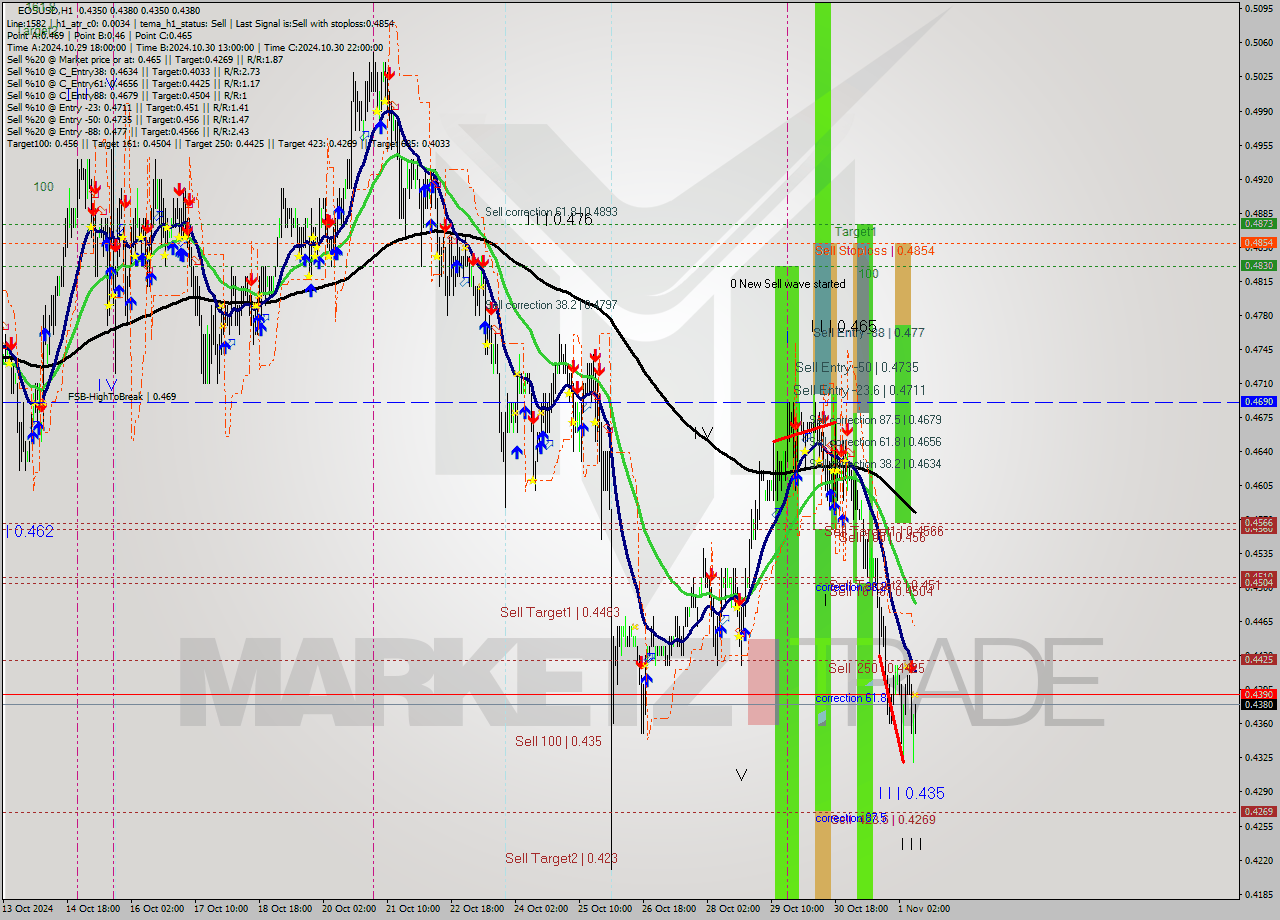This screenshot has height=920, width=1280.
Task: Click the 'Target100: 0.456' targets summary line
Action: (228, 143)
